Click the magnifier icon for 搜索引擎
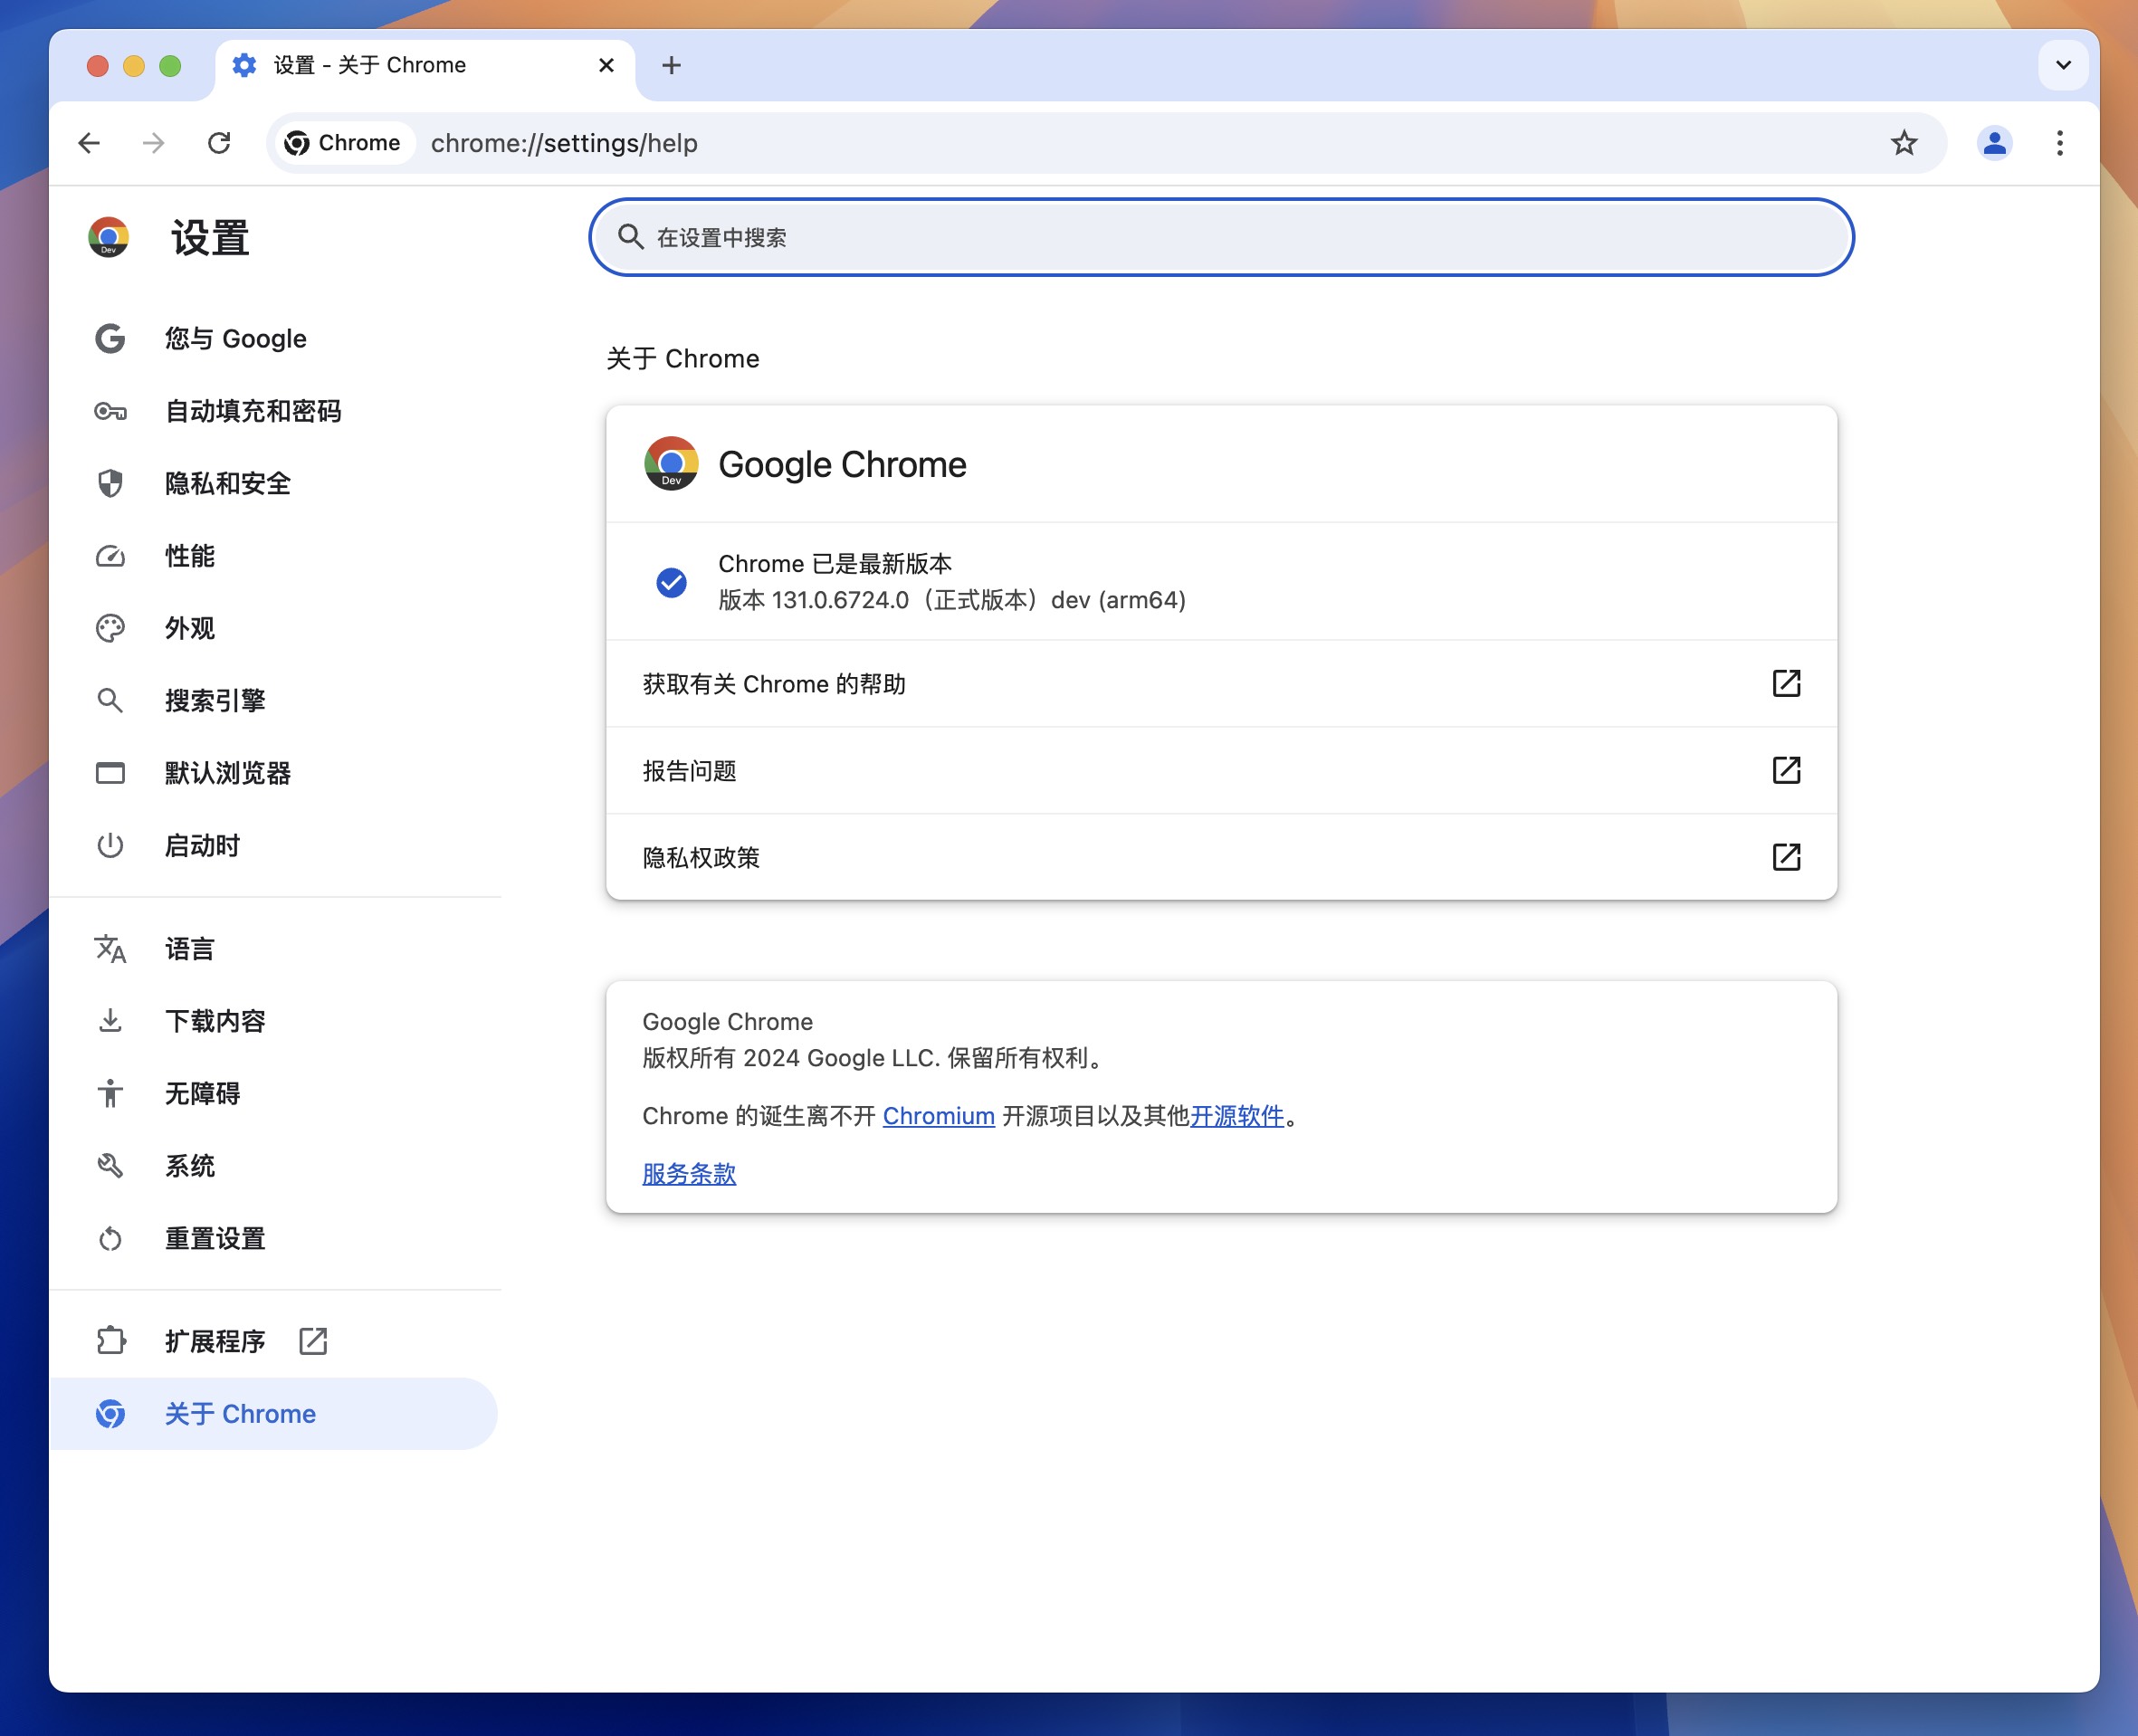 pos(110,701)
